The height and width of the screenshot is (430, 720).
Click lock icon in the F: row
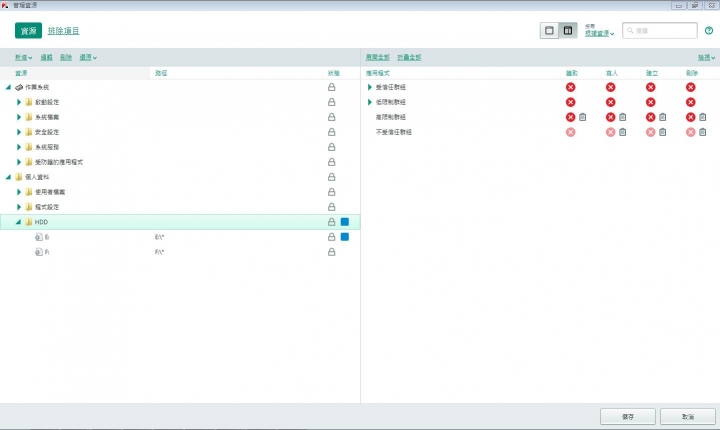331,252
